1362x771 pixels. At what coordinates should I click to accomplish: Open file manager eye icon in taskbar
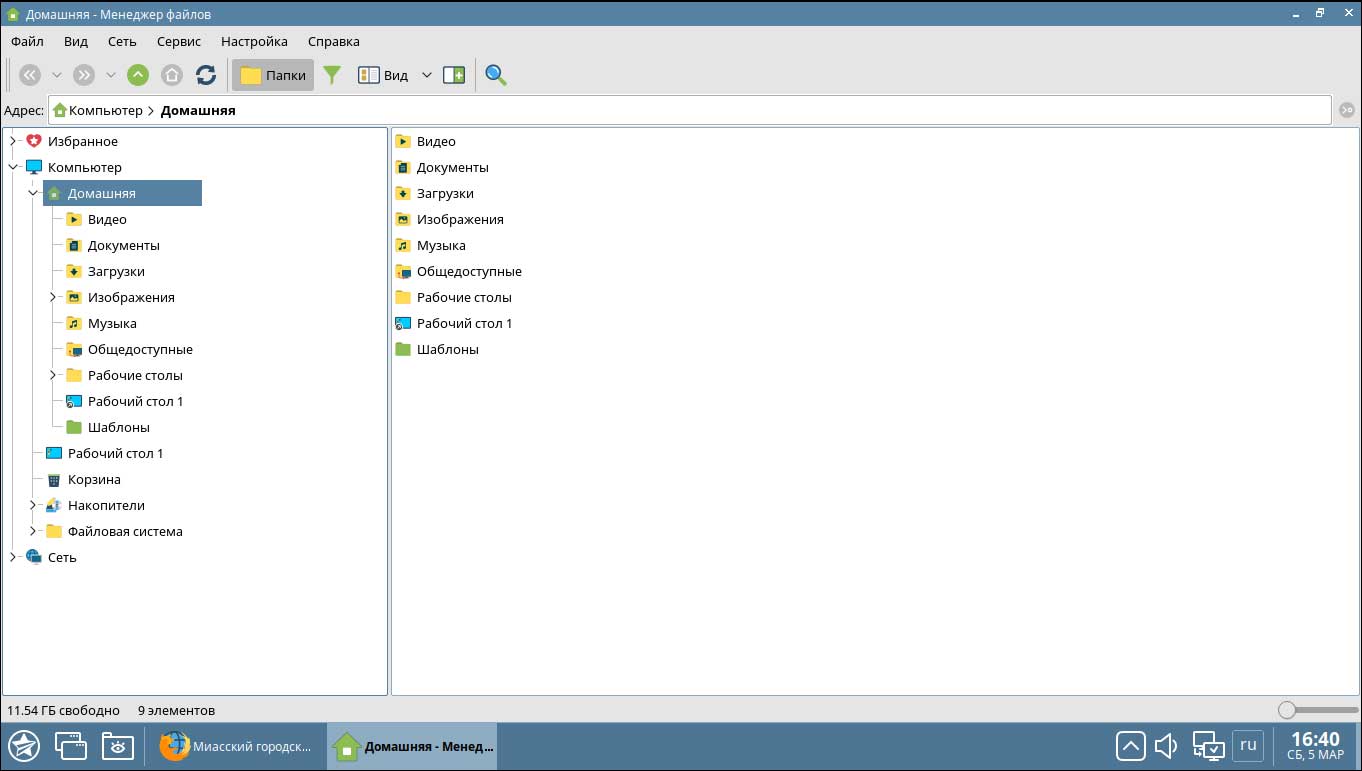(118, 745)
